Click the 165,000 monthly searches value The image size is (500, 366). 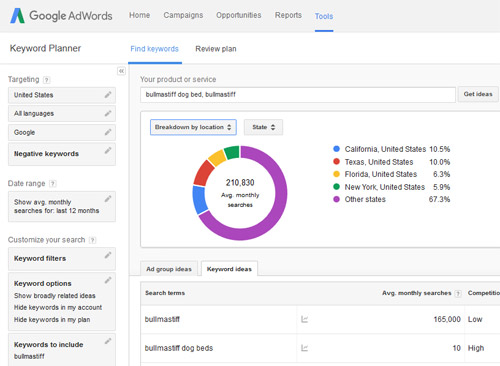(447, 319)
